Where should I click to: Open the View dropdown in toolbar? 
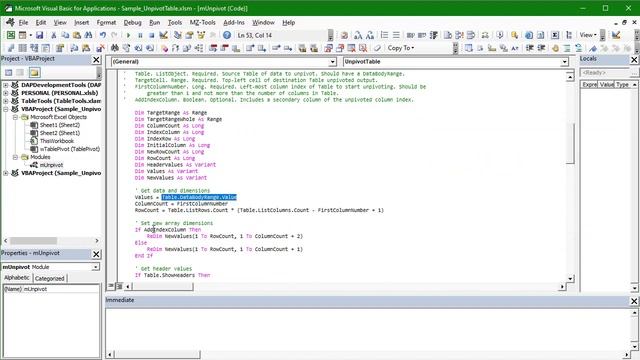tap(588, 35)
